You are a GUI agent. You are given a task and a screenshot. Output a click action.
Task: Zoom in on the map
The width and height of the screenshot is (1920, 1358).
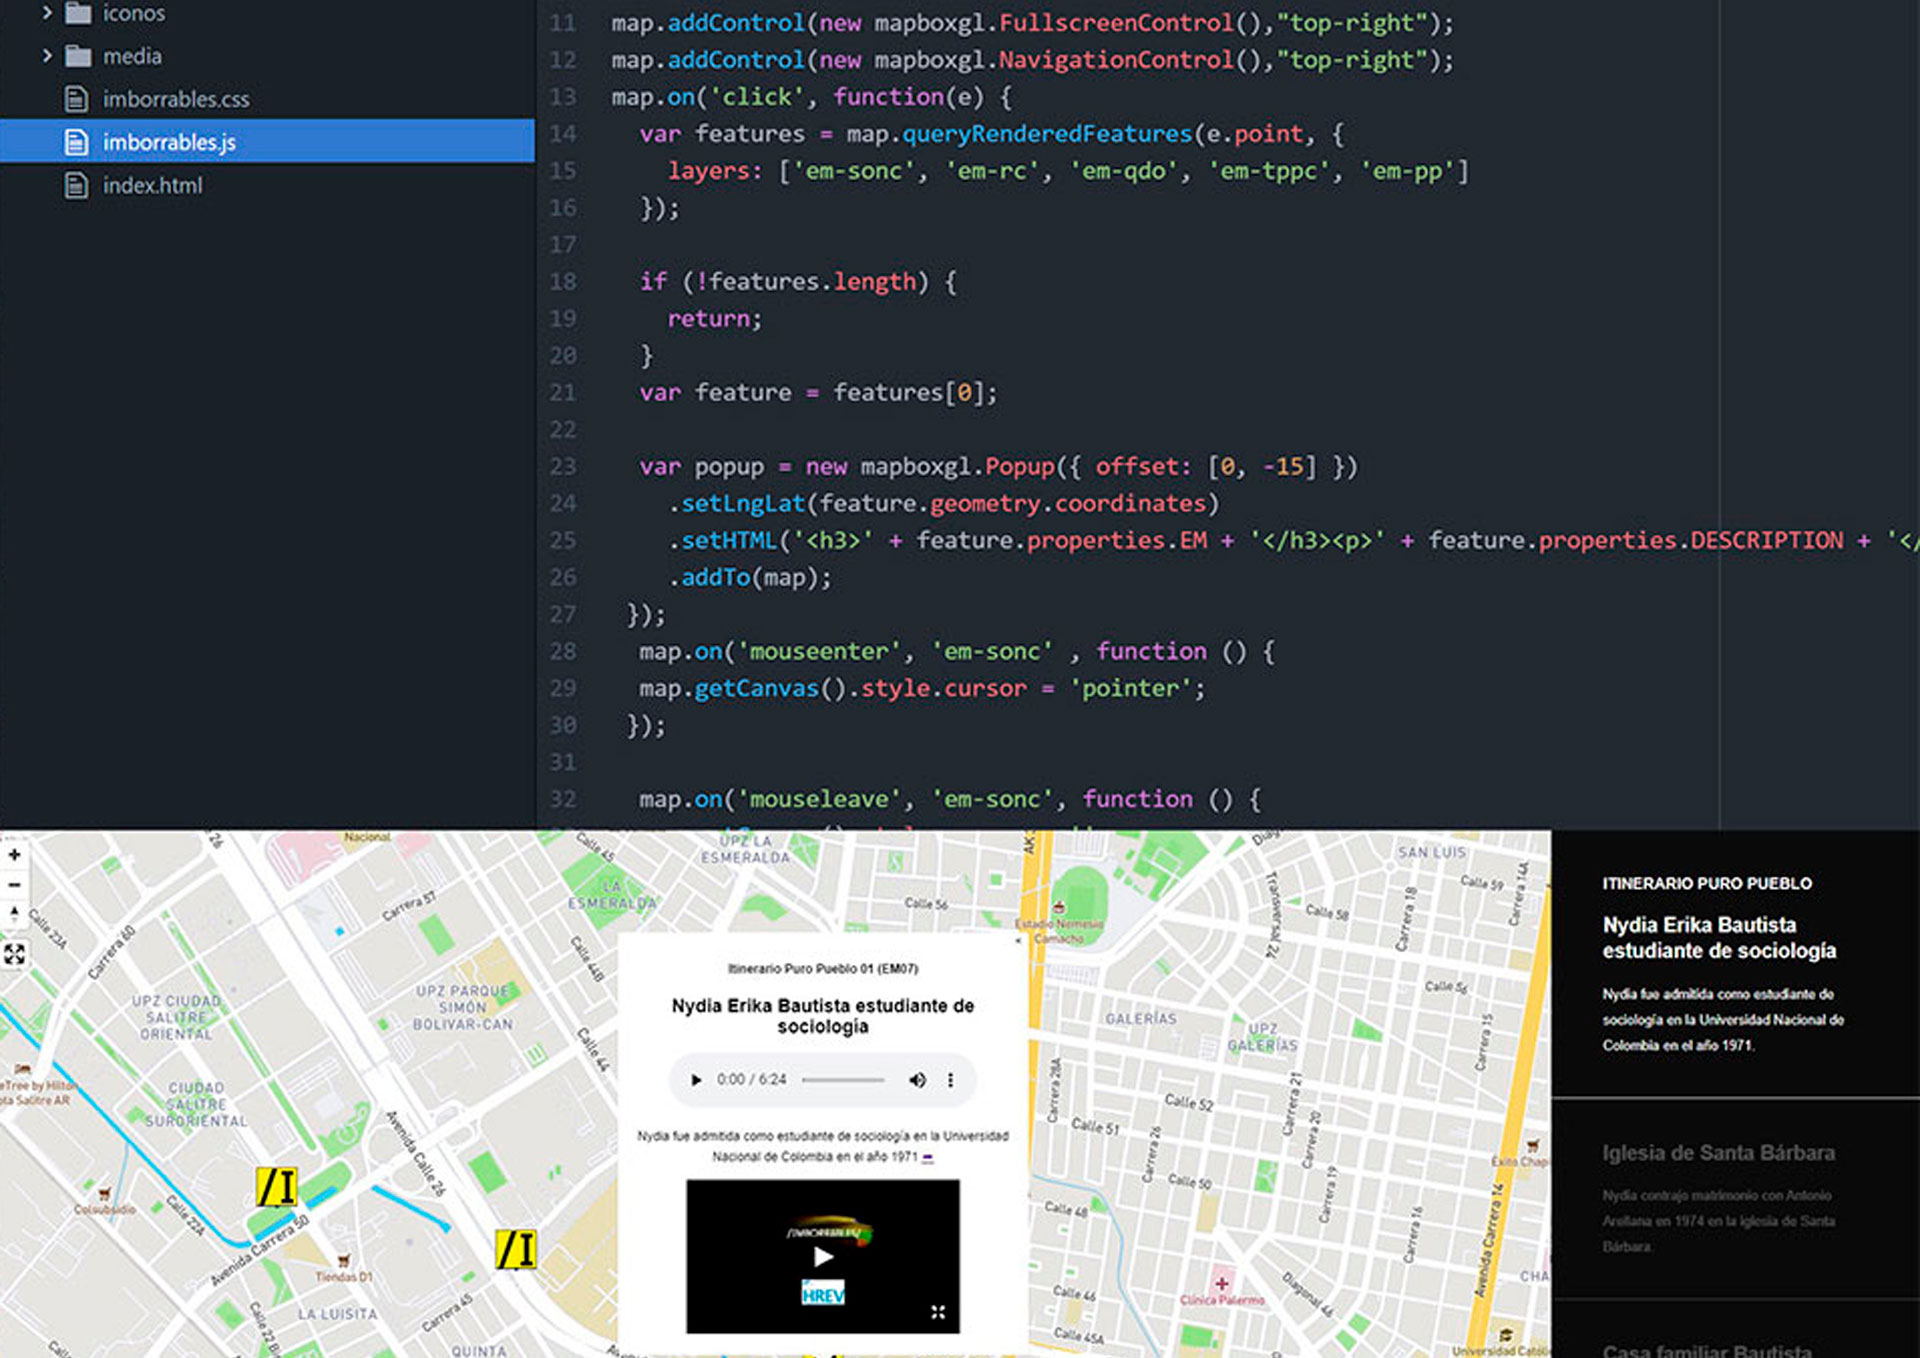pyautogui.click(x=14, y=855)
